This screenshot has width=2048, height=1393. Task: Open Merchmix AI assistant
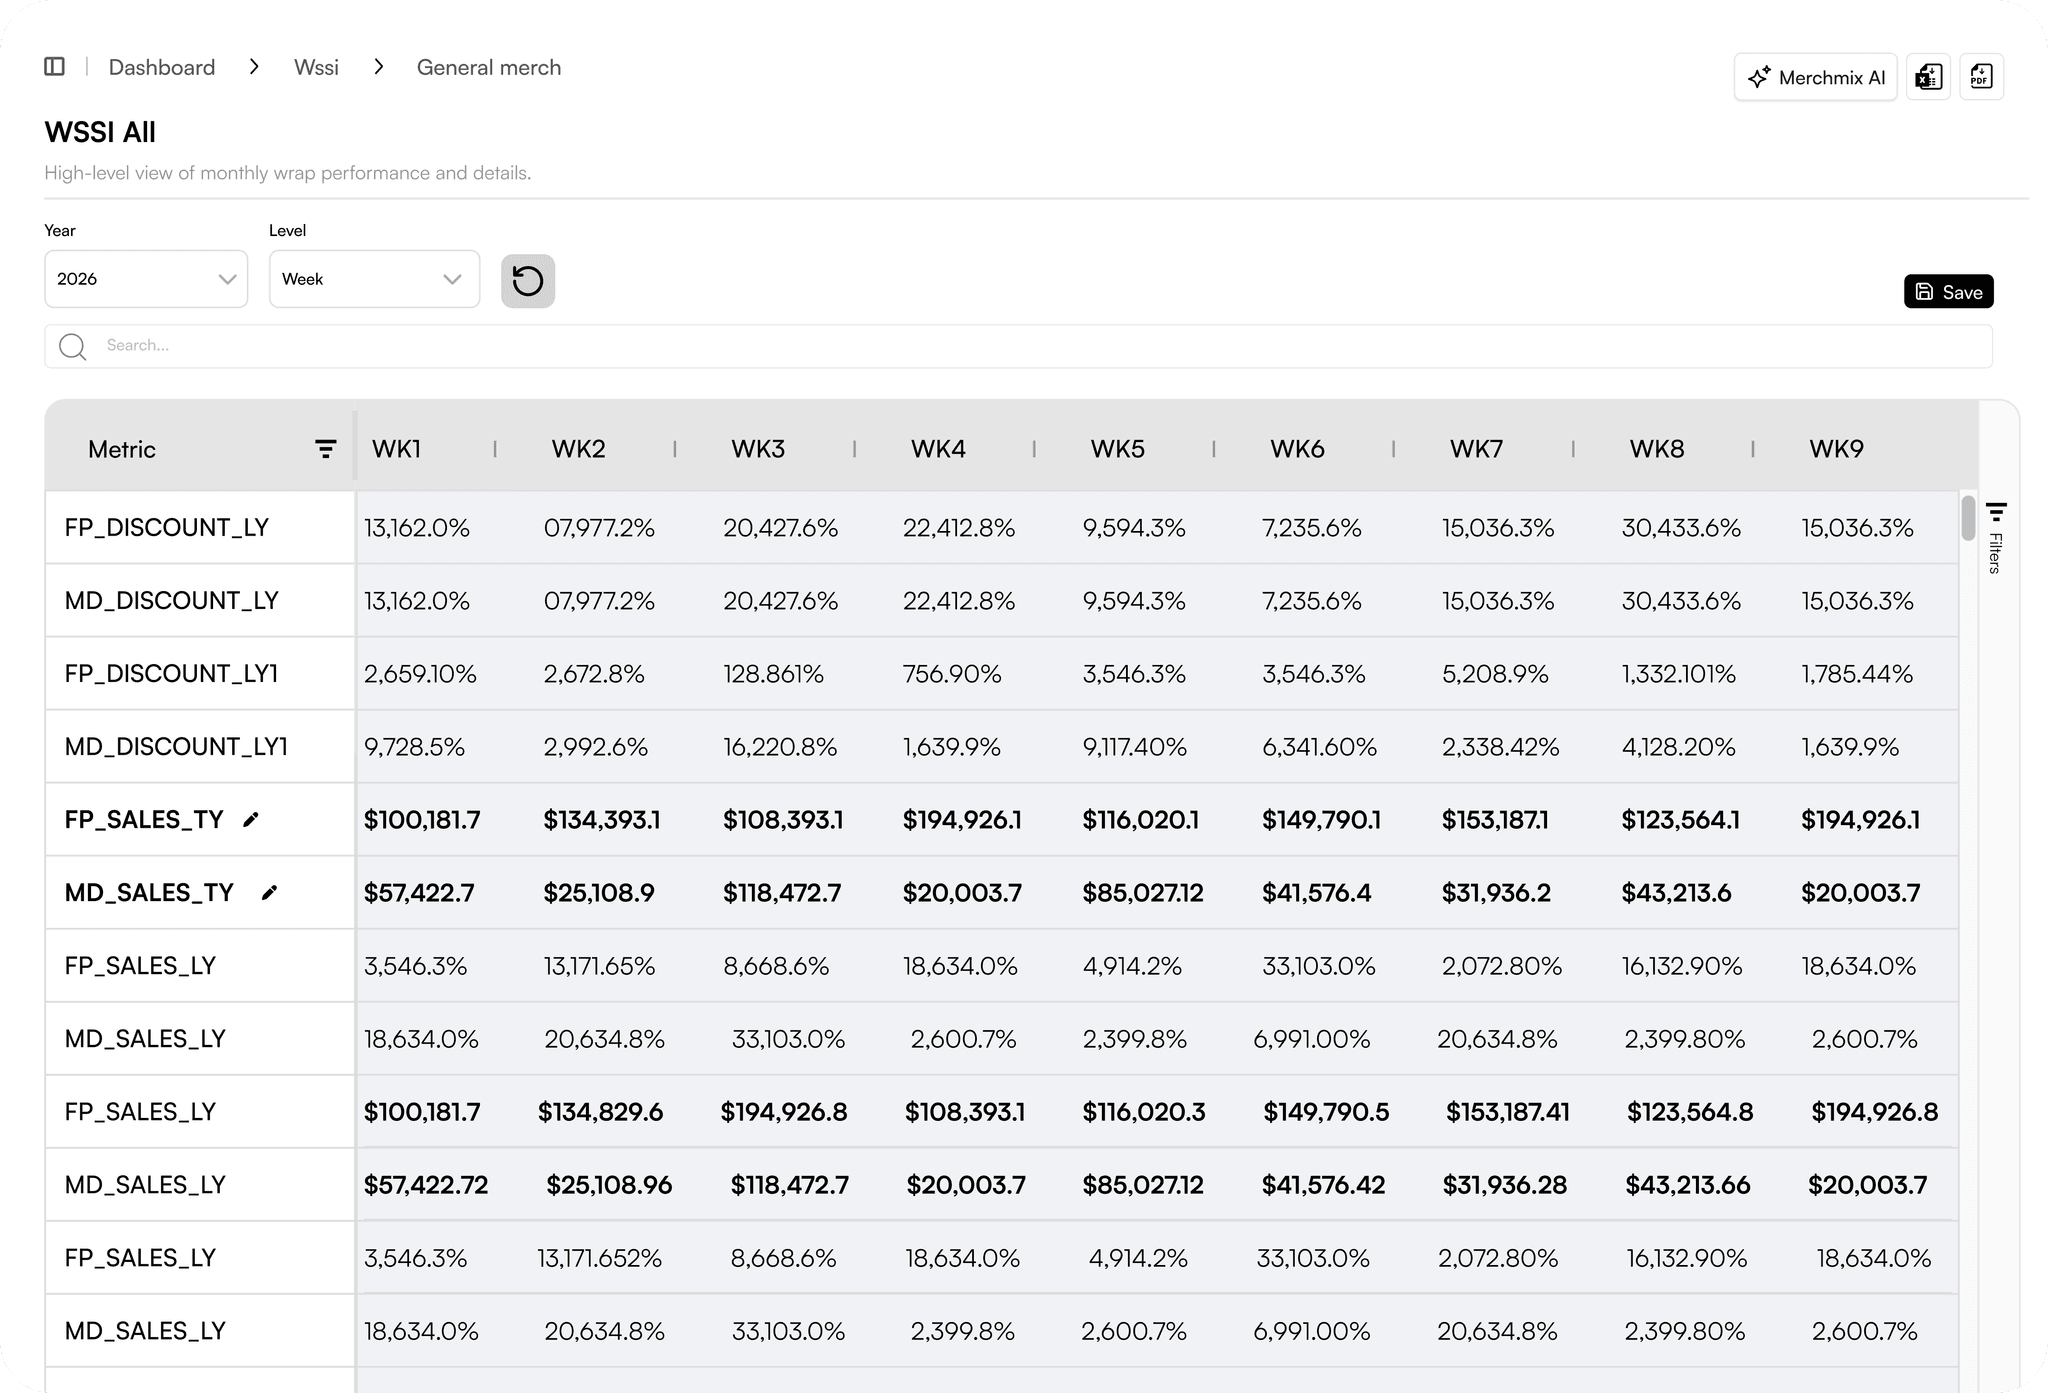tap(1815, 77)
